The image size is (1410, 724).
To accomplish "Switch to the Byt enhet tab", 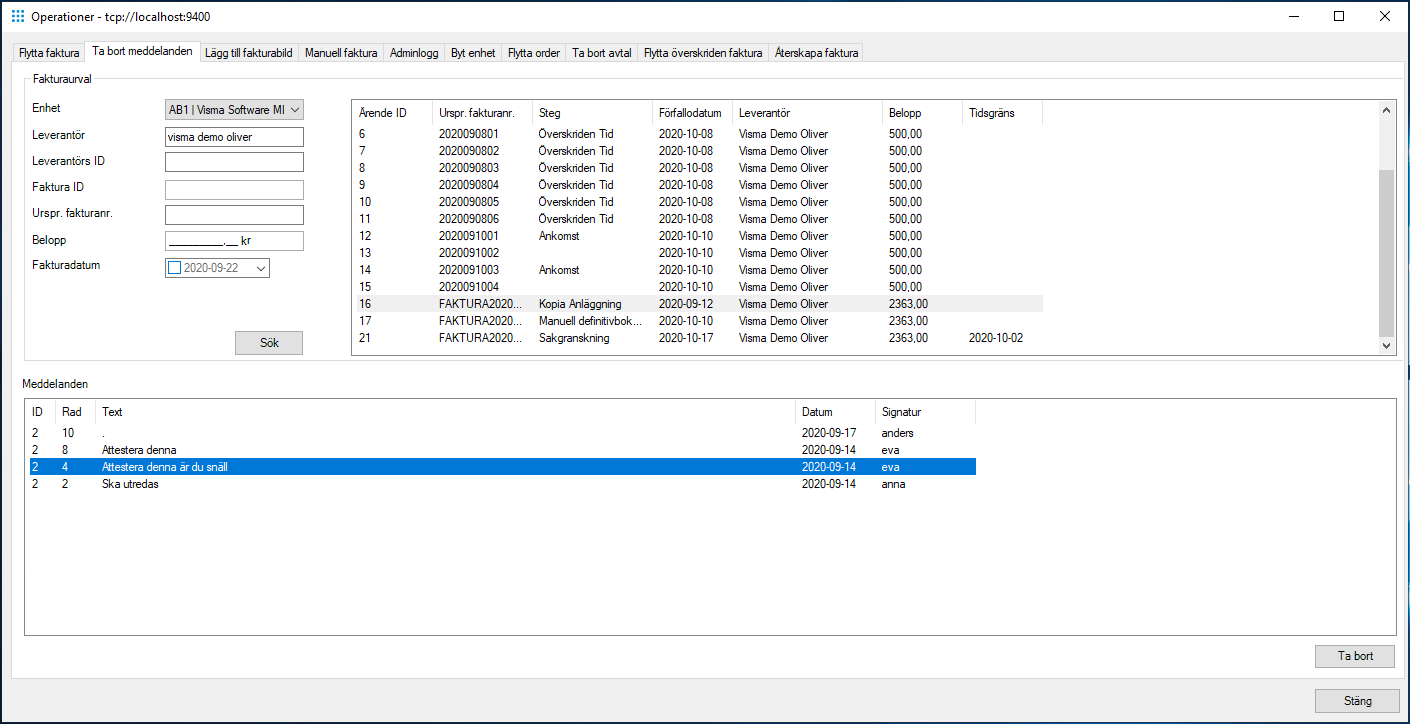I will tap(473, 53).
